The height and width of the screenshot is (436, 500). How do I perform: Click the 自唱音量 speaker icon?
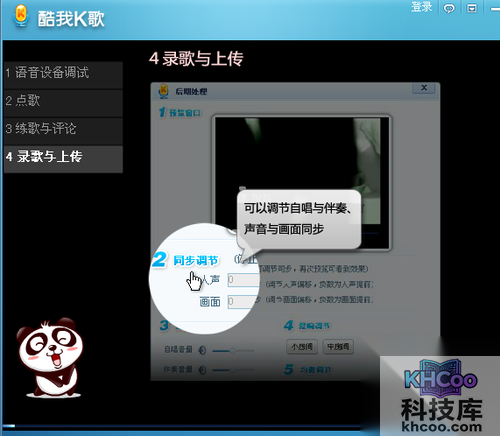pyautogui.click(x=202, y=350)
